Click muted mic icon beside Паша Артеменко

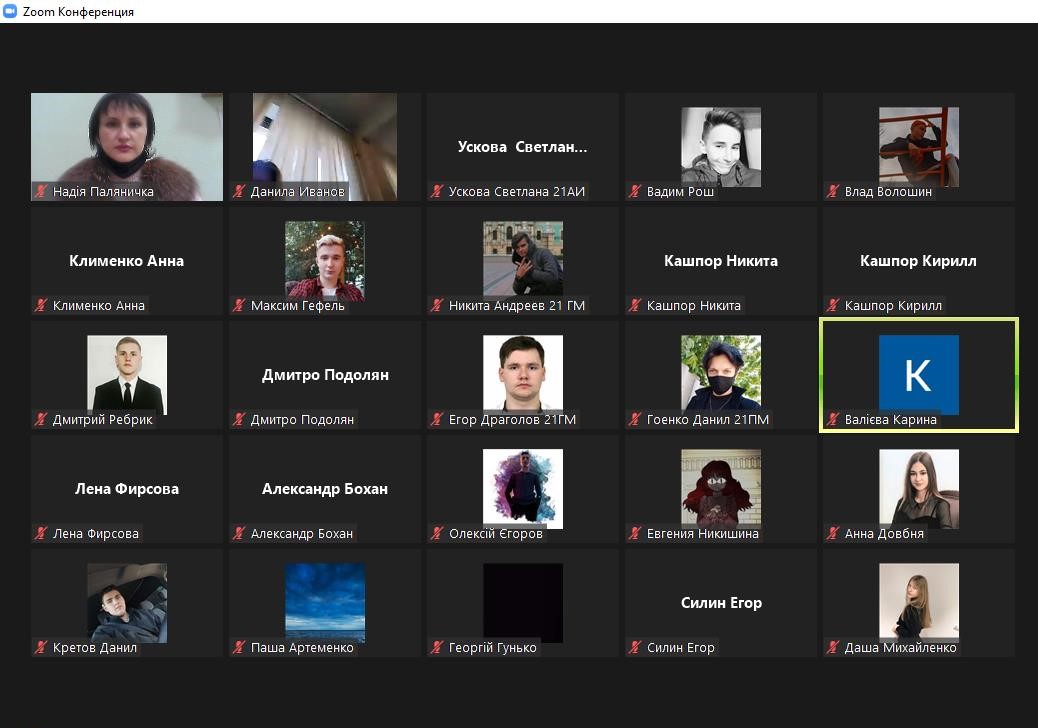pos(239,647)
